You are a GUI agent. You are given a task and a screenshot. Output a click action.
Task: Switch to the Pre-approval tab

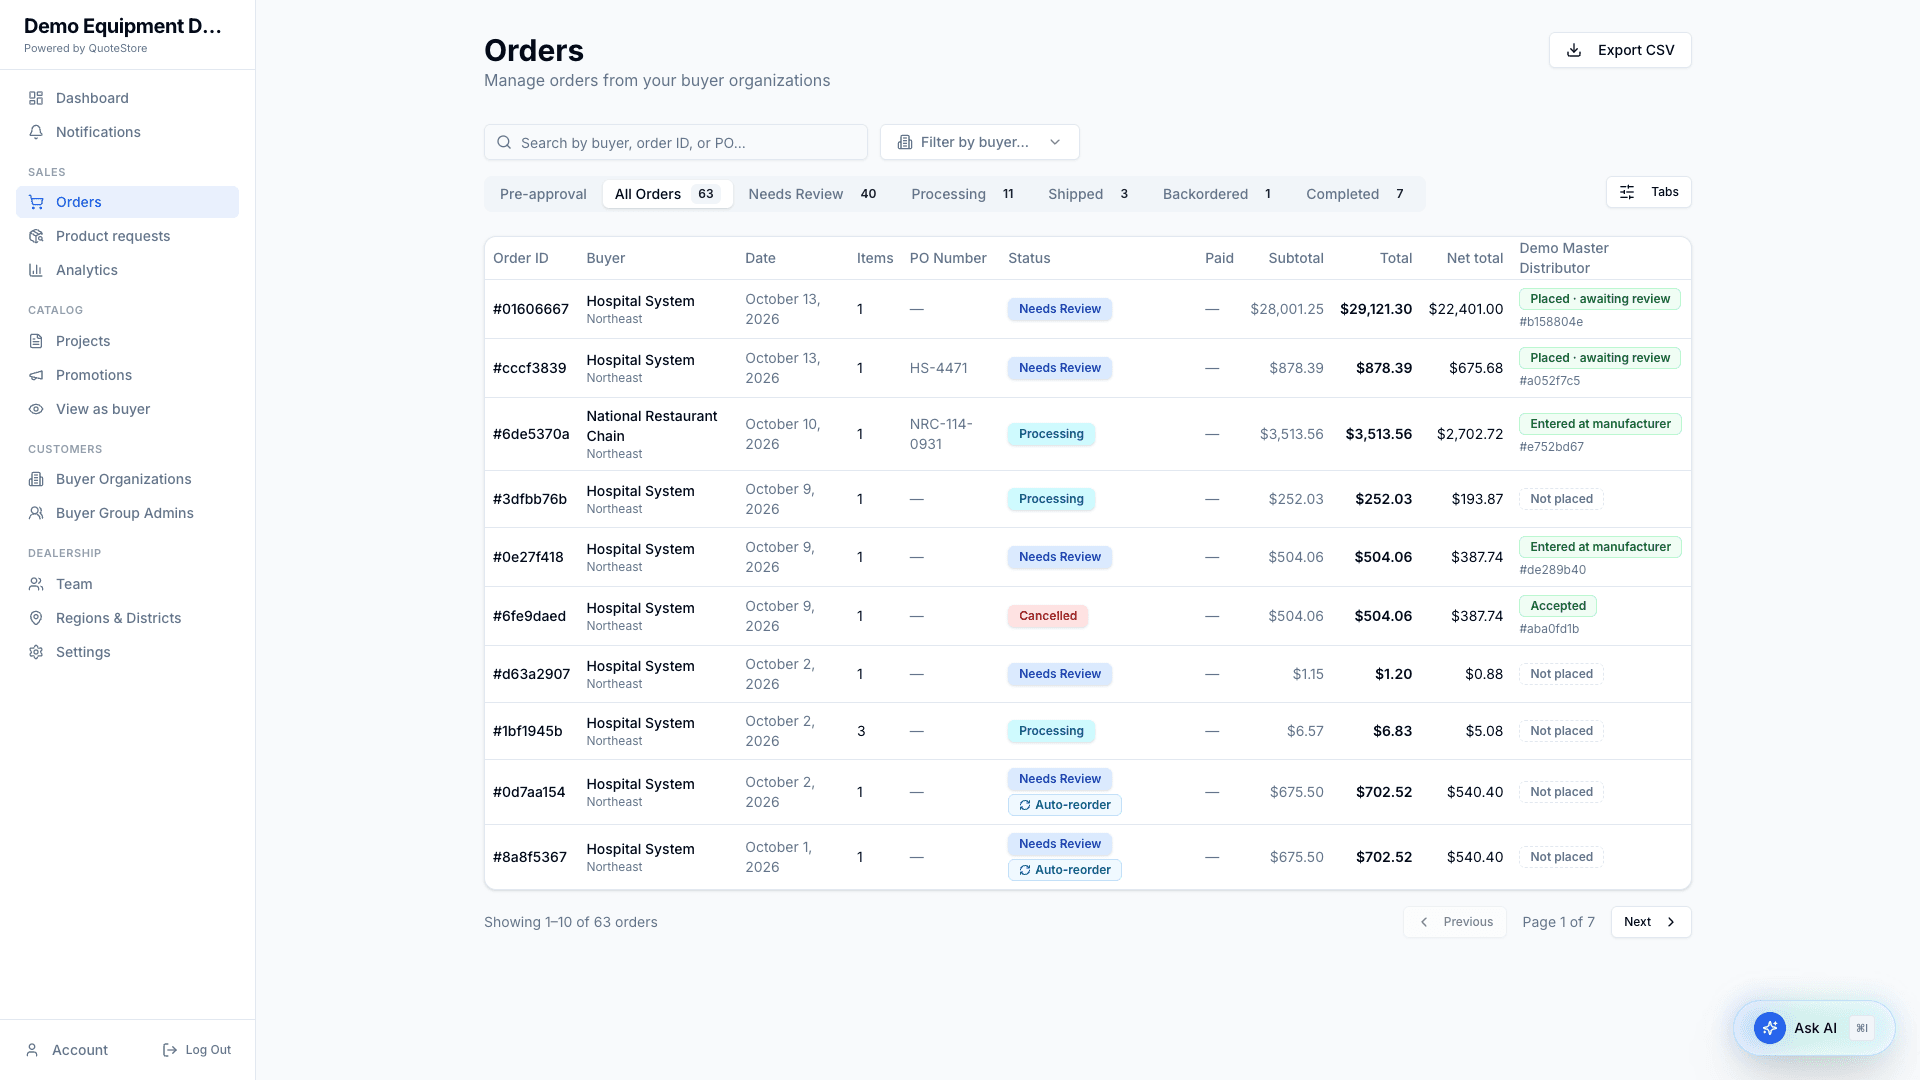[543, 194]
